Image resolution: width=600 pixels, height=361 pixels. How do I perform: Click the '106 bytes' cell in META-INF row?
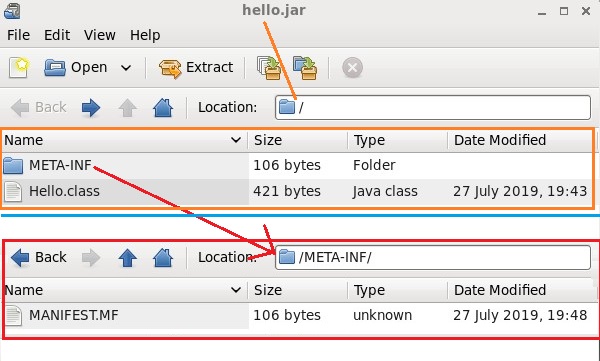point(287,165)
